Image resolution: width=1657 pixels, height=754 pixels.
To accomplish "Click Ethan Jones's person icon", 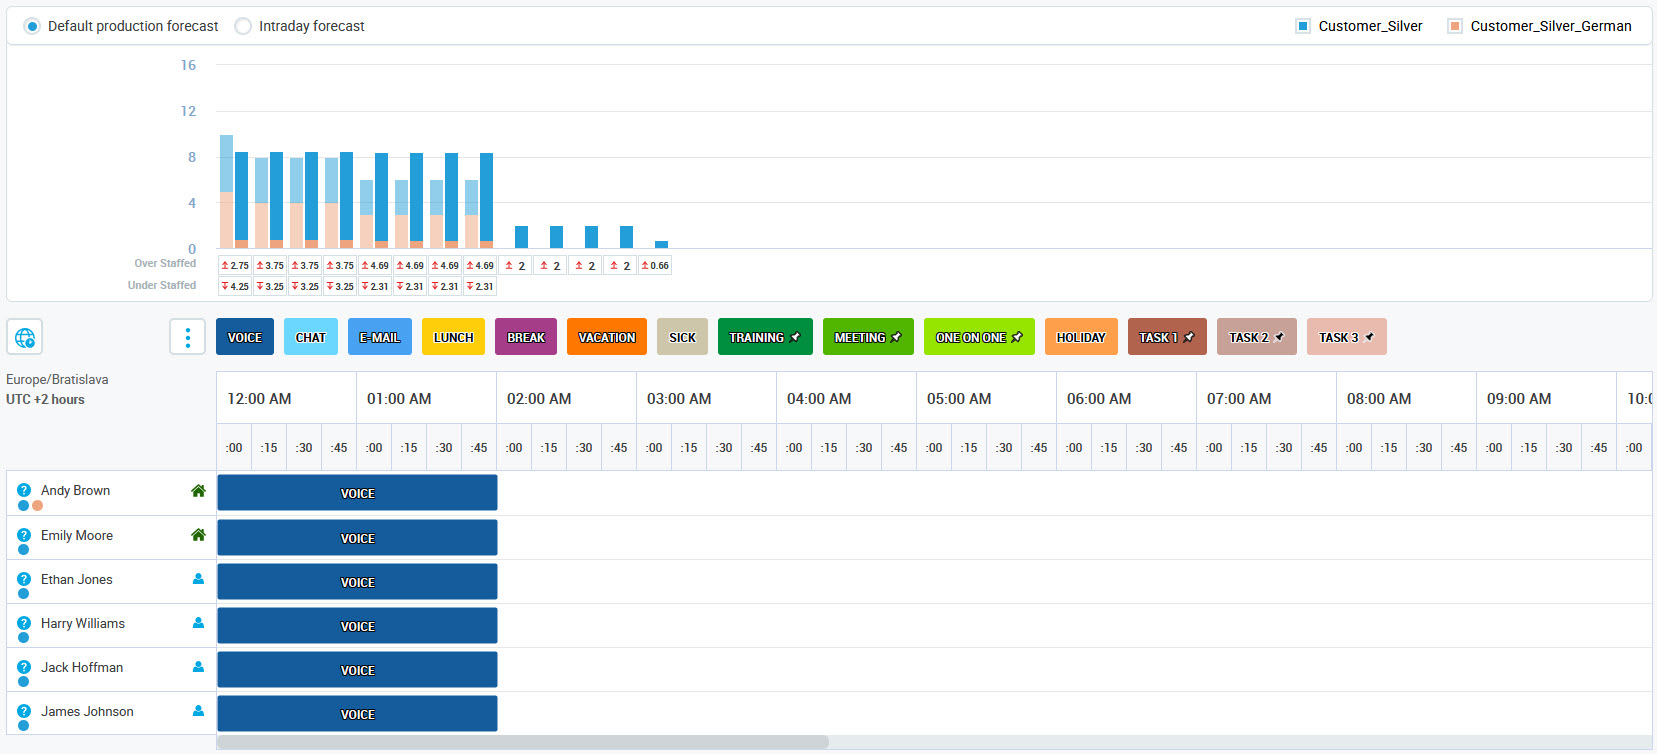I will coord(198,579).
